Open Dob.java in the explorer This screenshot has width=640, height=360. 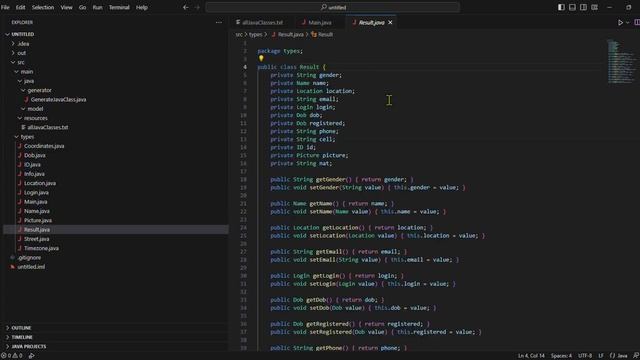pyautogui.click(x=35, y=155)
